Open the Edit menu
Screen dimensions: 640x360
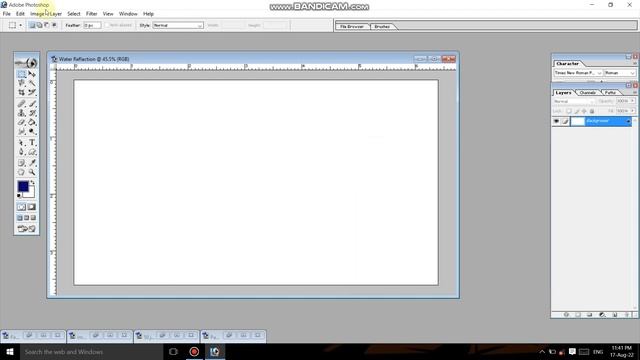click(x=20, y=14)
